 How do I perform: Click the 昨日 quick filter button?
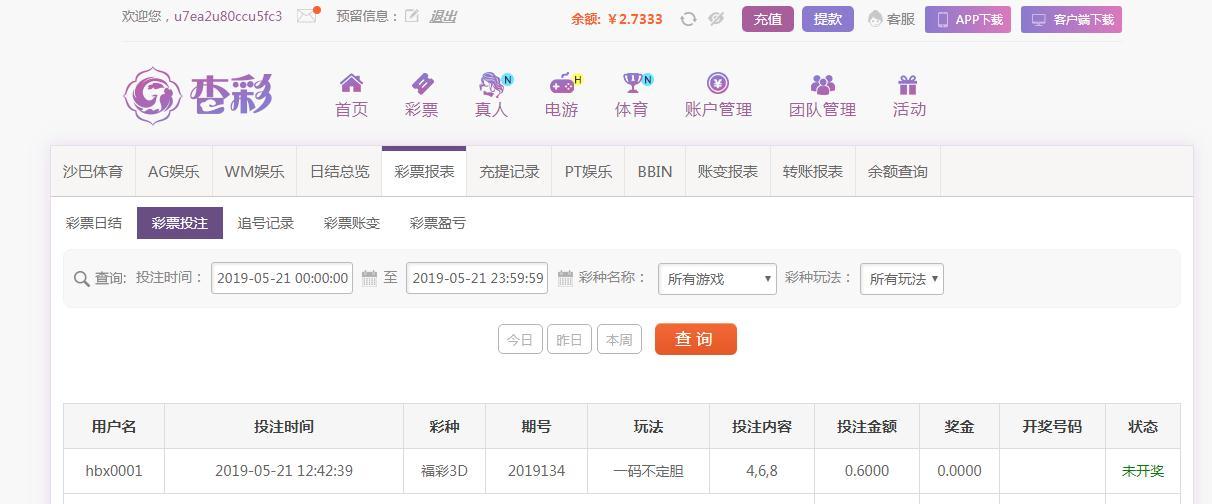[569, 339]
